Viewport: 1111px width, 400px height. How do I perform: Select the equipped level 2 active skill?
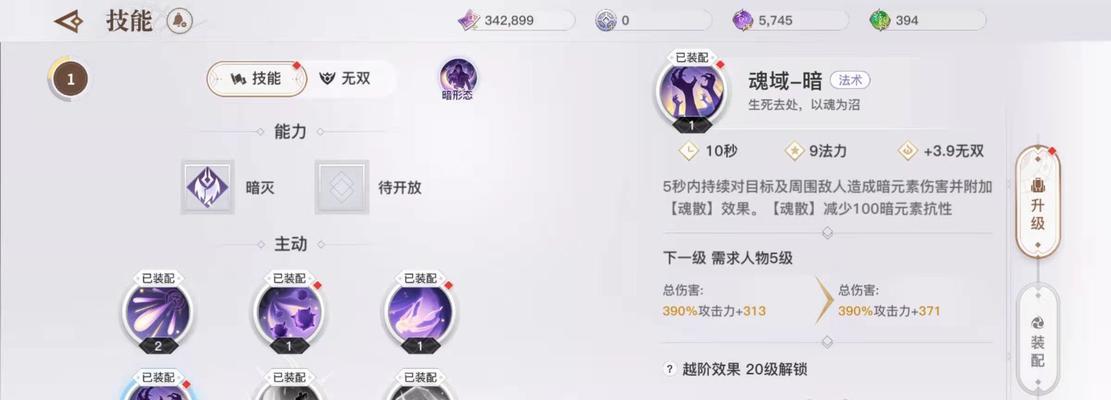(157, 312)
